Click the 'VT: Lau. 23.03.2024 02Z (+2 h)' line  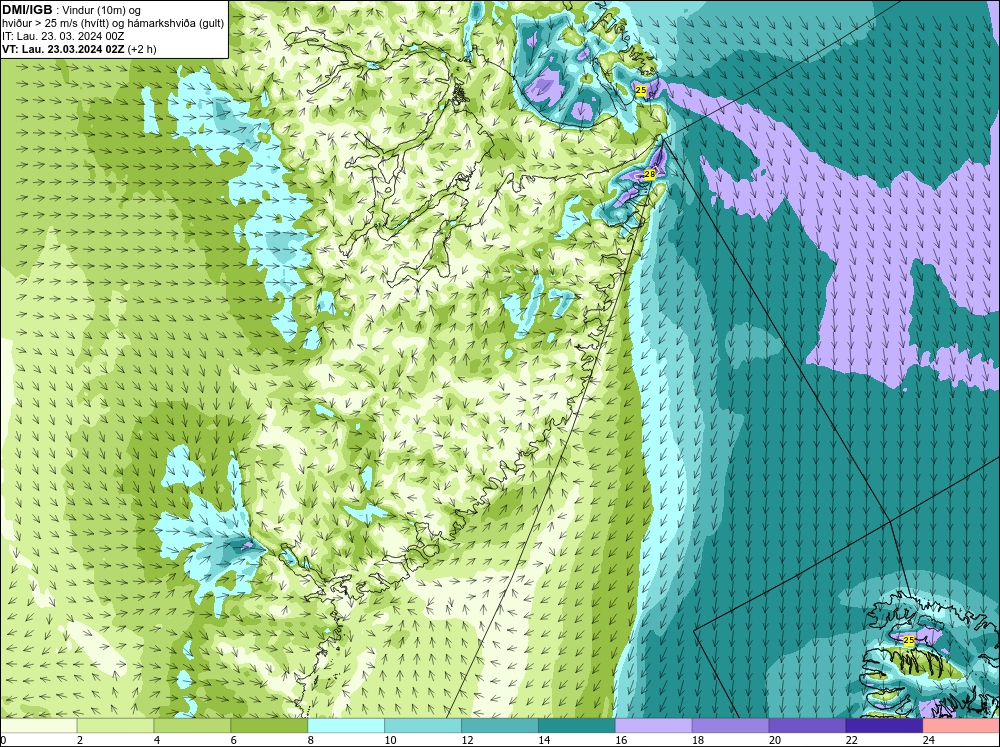point(79,49)
